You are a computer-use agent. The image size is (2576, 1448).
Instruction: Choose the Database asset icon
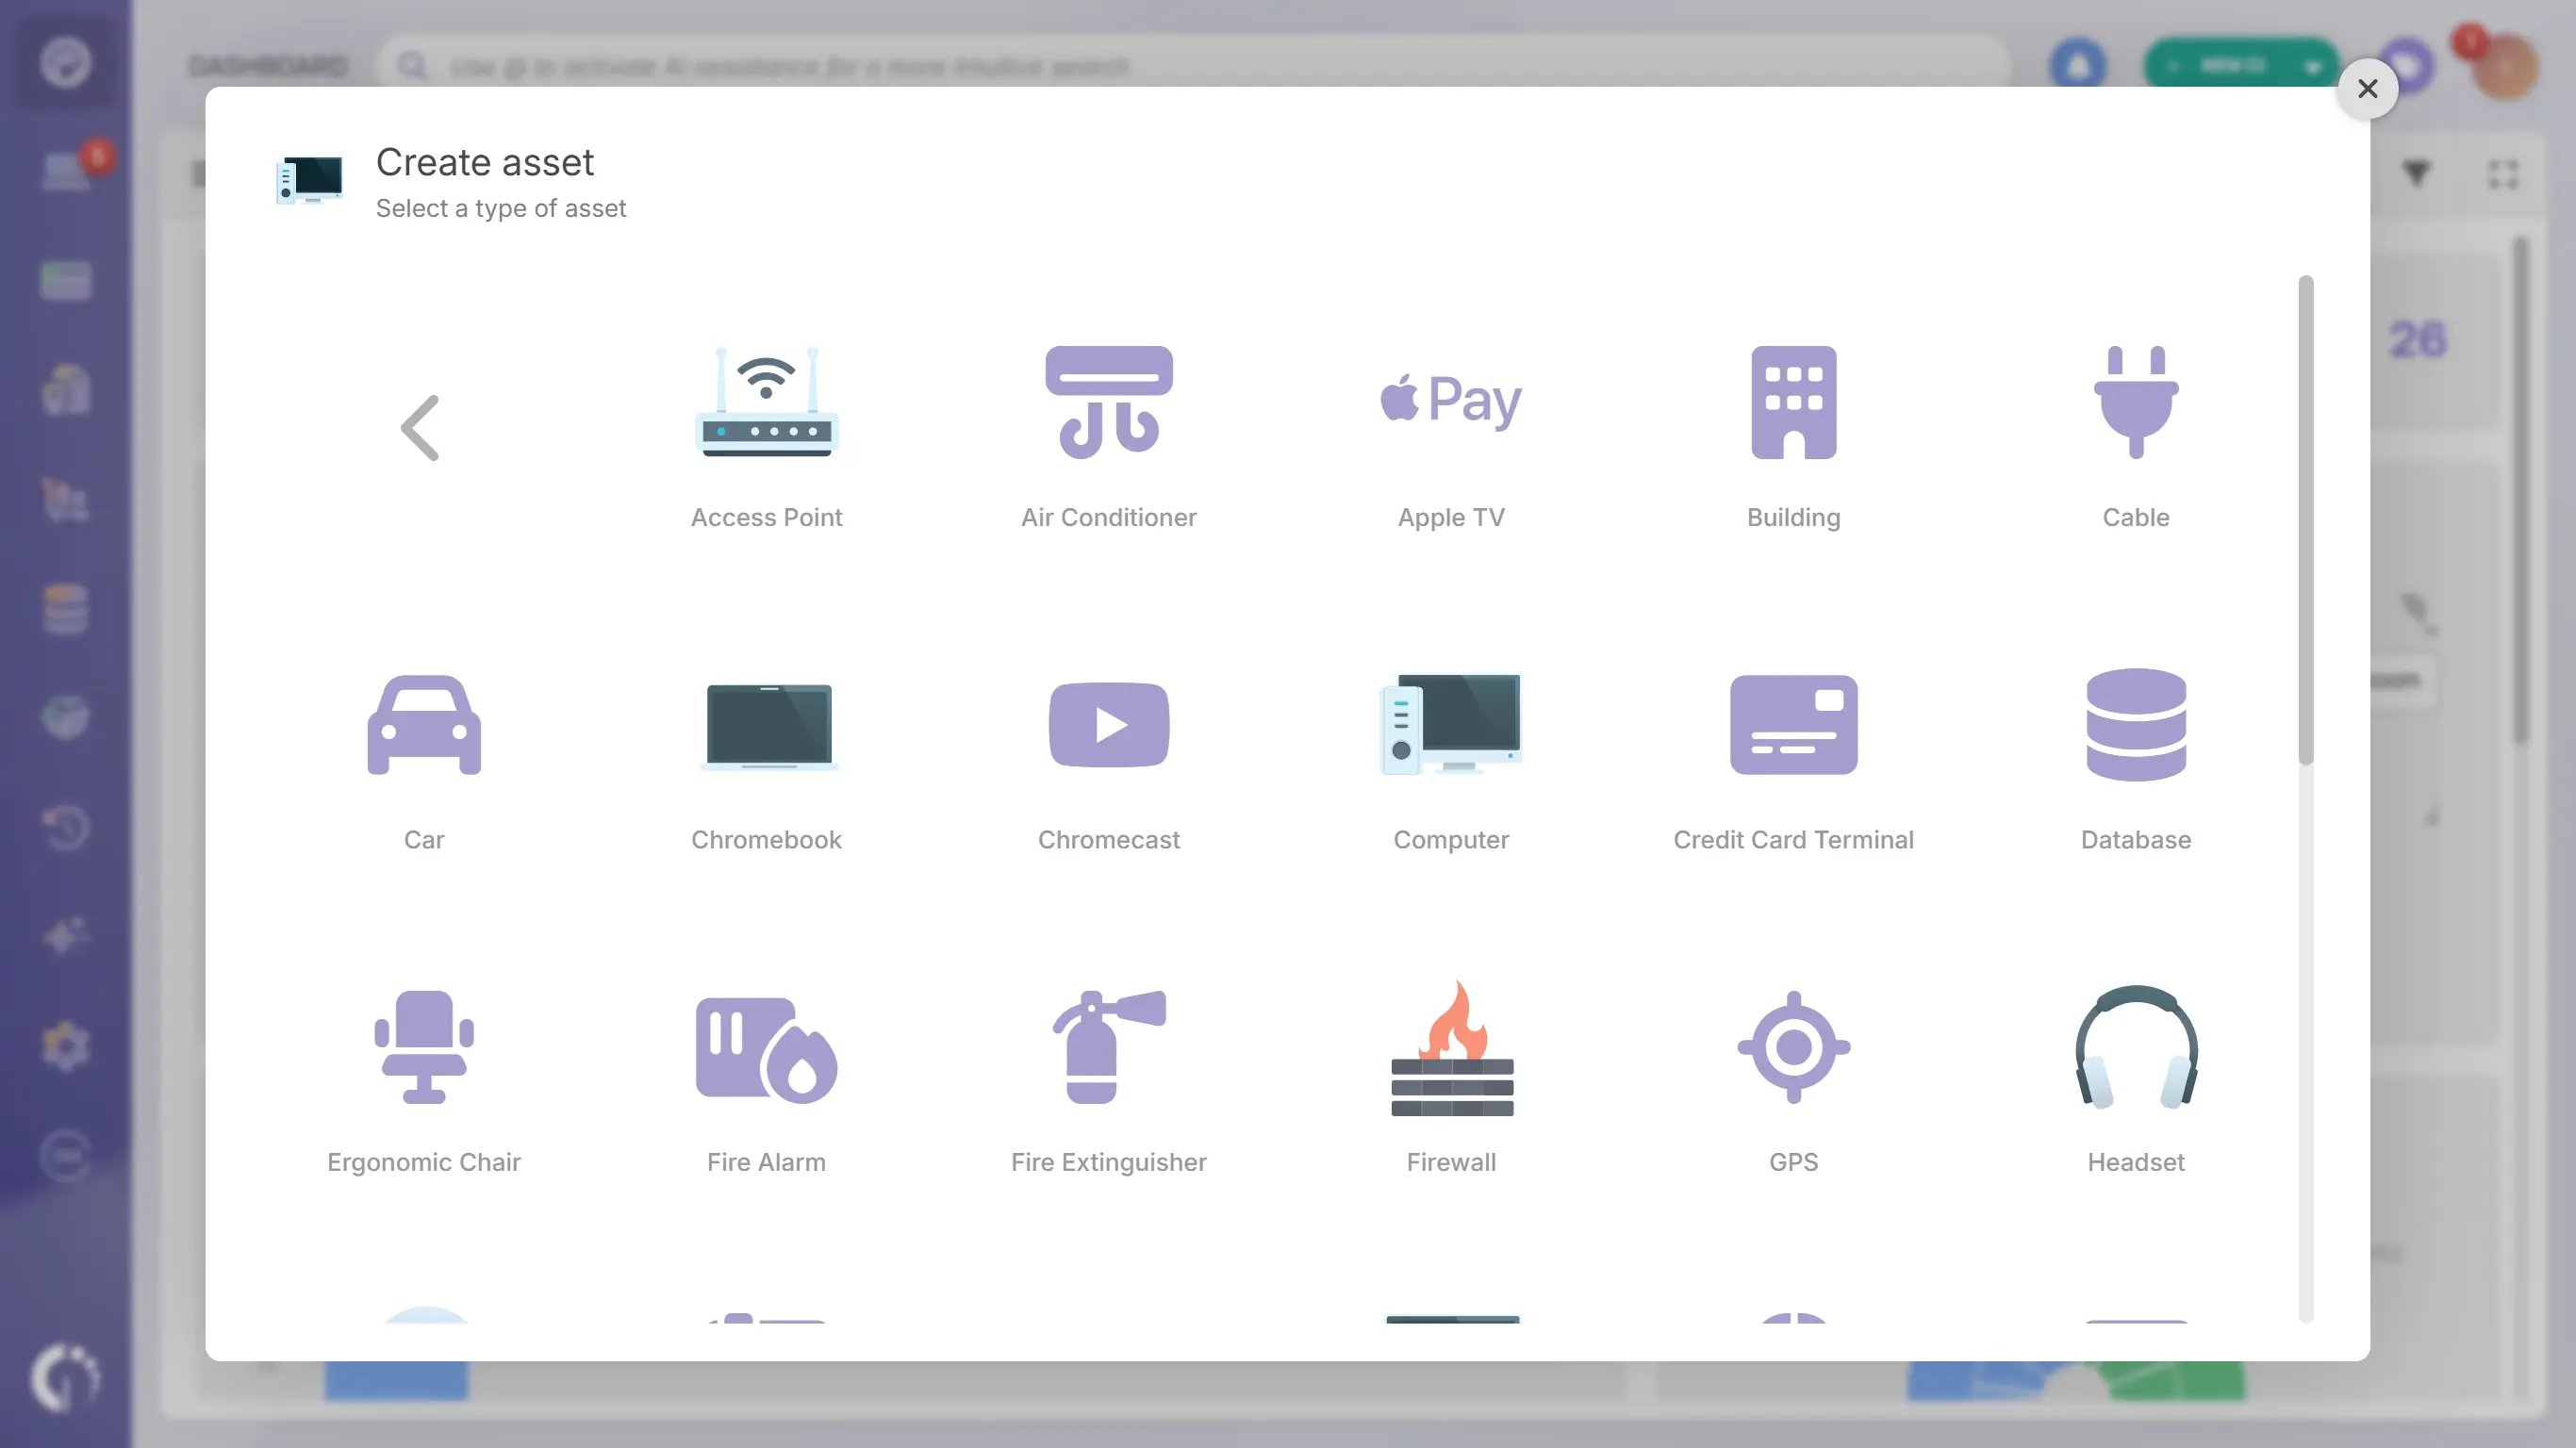click(2136, 725)
